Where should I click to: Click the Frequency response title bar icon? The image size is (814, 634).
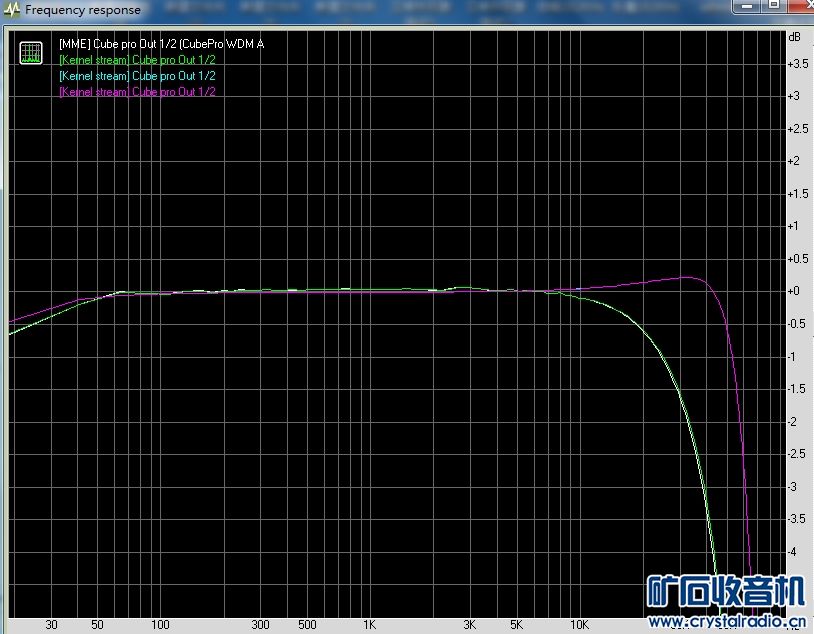(12, 9)
